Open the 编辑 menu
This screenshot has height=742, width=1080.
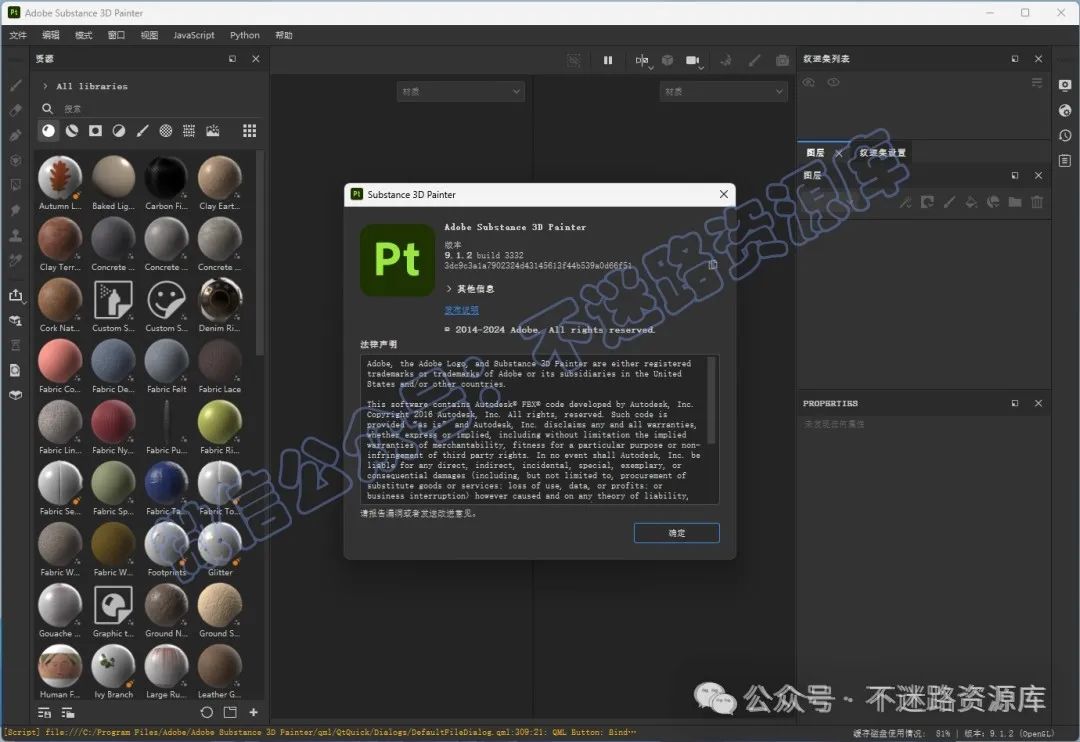51,35
